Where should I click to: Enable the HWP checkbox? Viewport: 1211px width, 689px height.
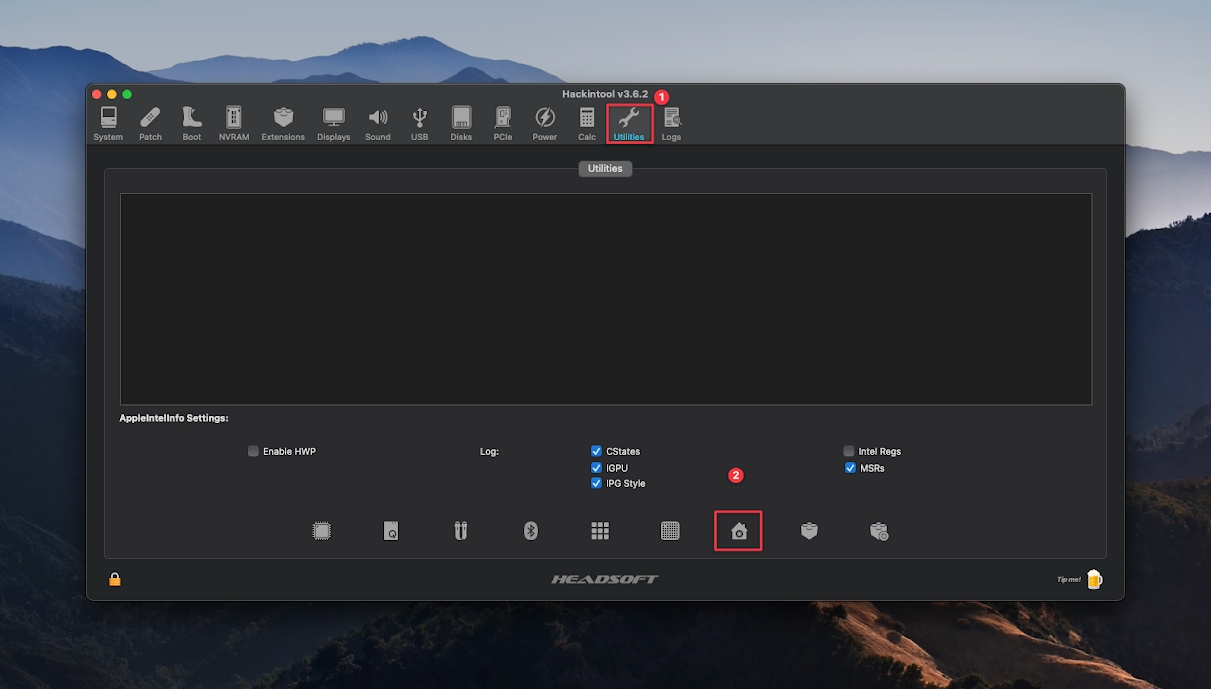(x=254, y=451)
